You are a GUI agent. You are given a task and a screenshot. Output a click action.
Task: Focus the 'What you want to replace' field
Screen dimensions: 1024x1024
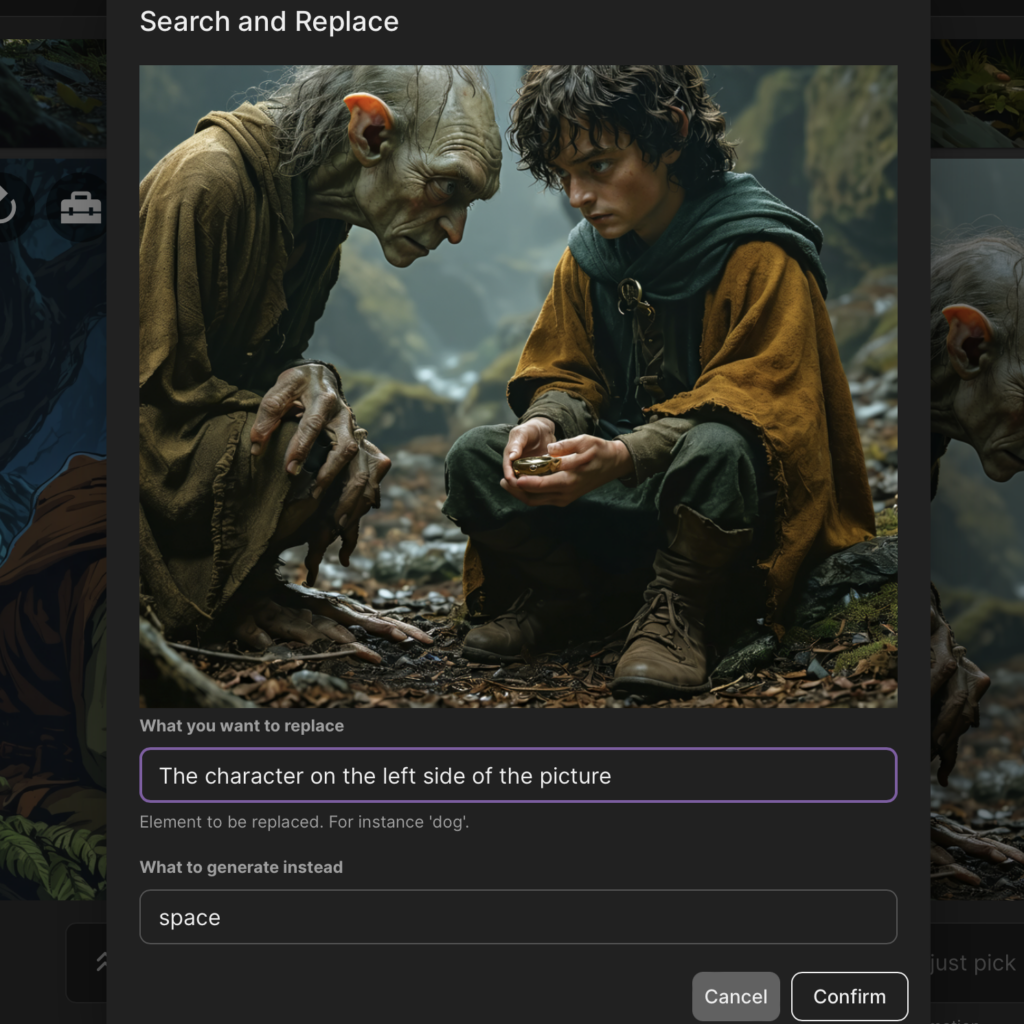(x=518, y=775)
